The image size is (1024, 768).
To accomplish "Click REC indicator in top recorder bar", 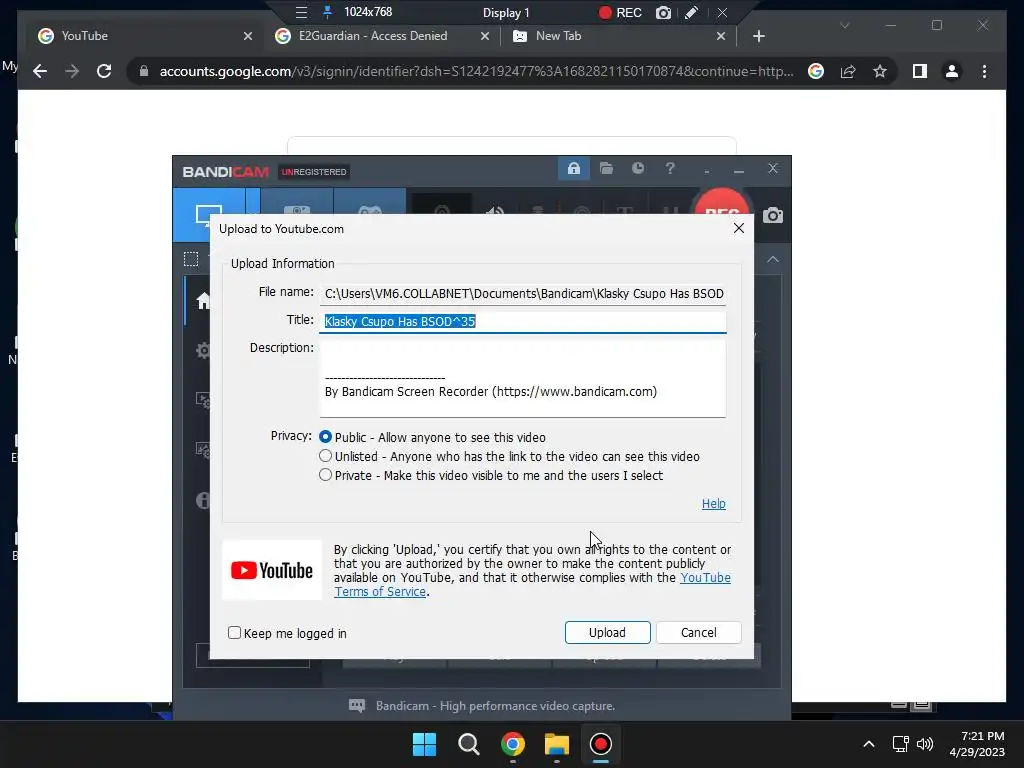I will coord(620,12).
